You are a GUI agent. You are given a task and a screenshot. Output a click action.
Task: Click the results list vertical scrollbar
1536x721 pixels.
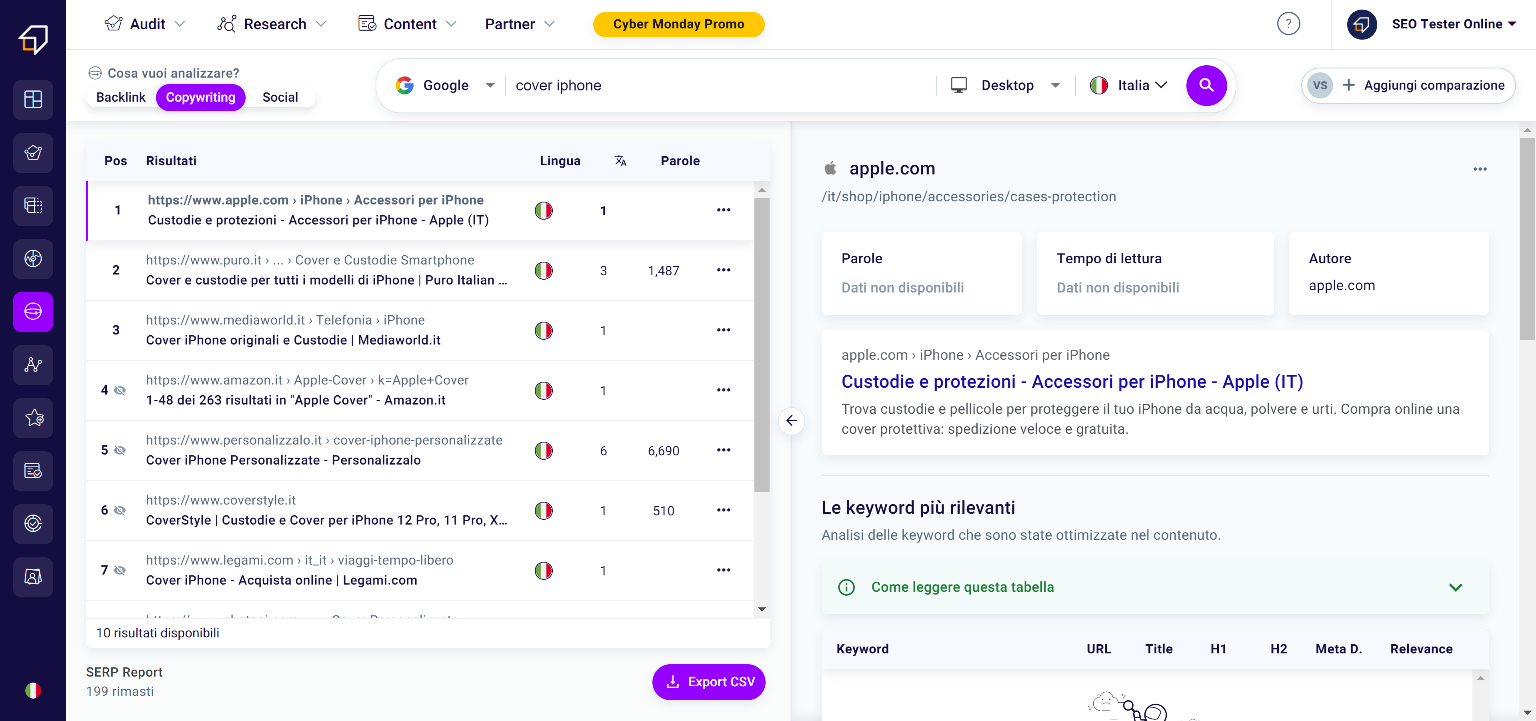click(x=762, y=345)
